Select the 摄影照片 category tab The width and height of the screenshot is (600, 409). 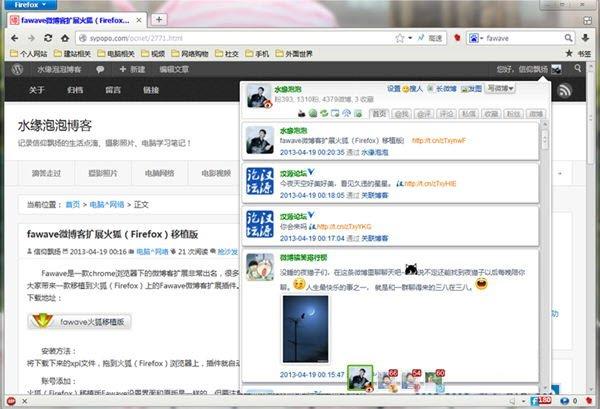click(x=103, y=173)
